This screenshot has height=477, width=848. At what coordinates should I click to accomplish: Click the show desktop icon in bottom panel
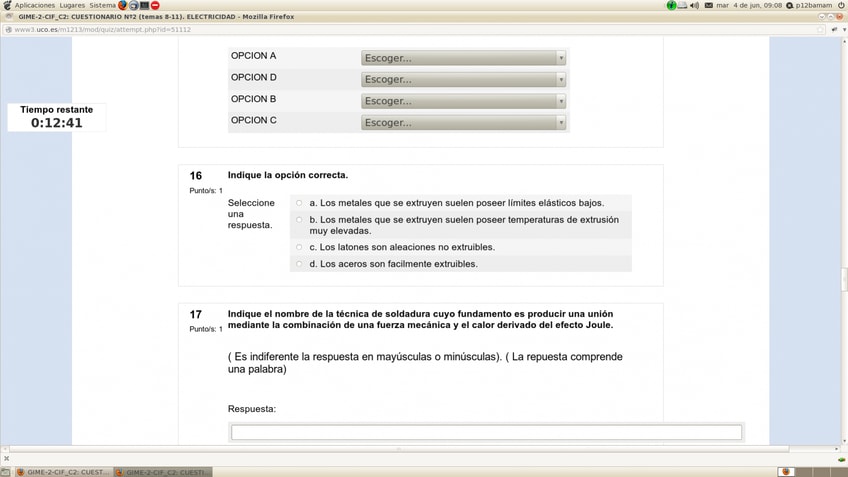[x=5, y=472]
